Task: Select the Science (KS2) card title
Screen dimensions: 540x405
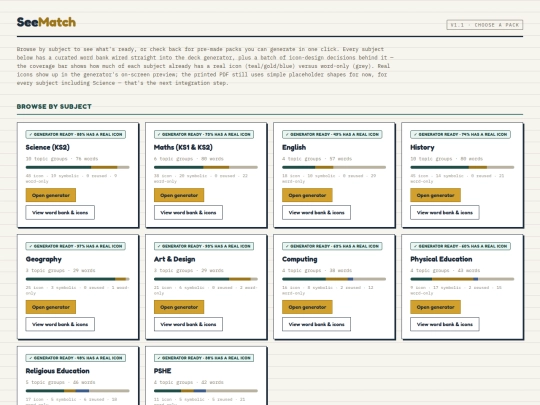Action: [x=48, y=147]
